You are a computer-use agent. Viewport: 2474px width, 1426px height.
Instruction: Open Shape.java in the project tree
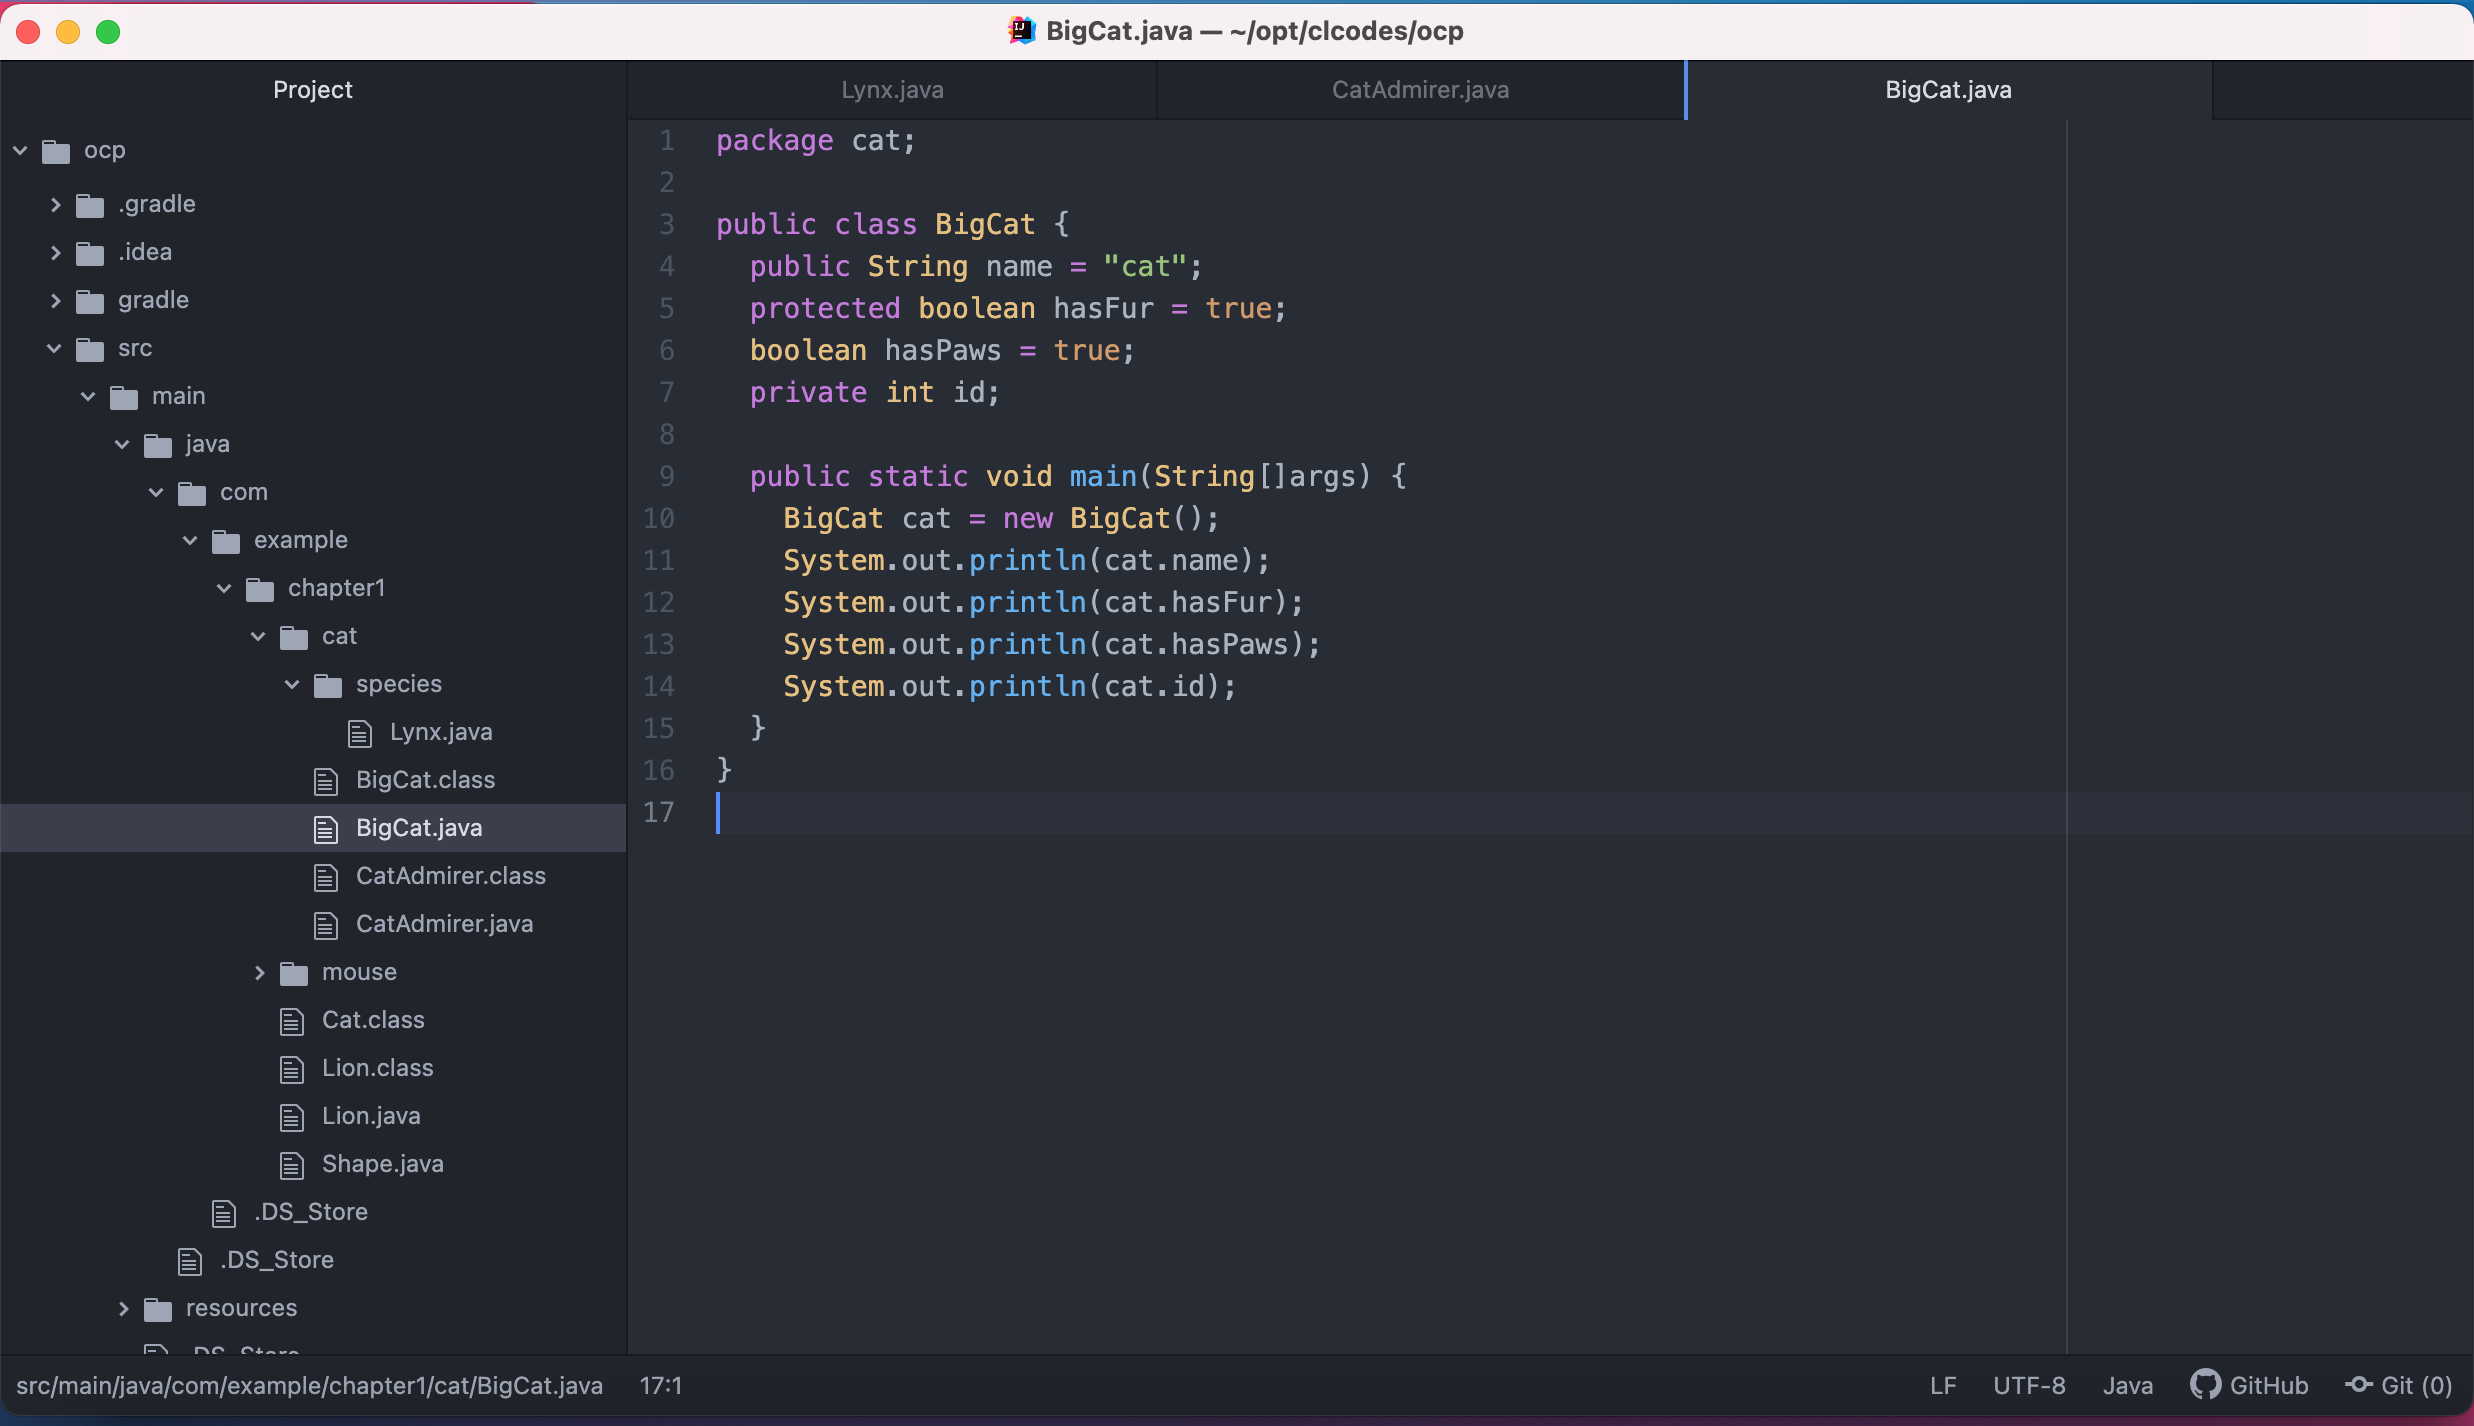pos(383,1165)
